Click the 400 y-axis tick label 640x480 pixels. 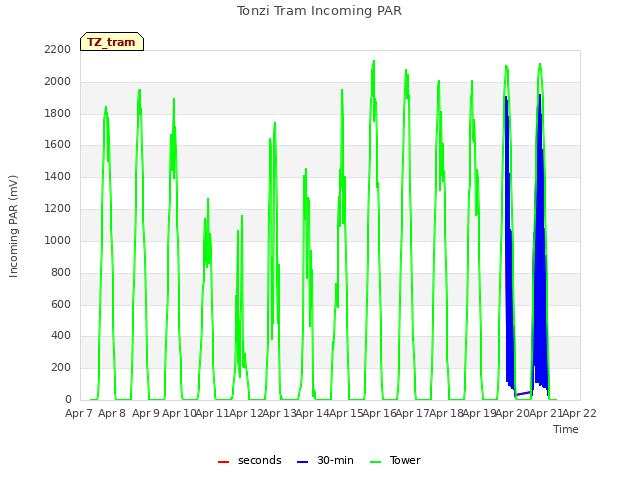click(x=61, y=336)
